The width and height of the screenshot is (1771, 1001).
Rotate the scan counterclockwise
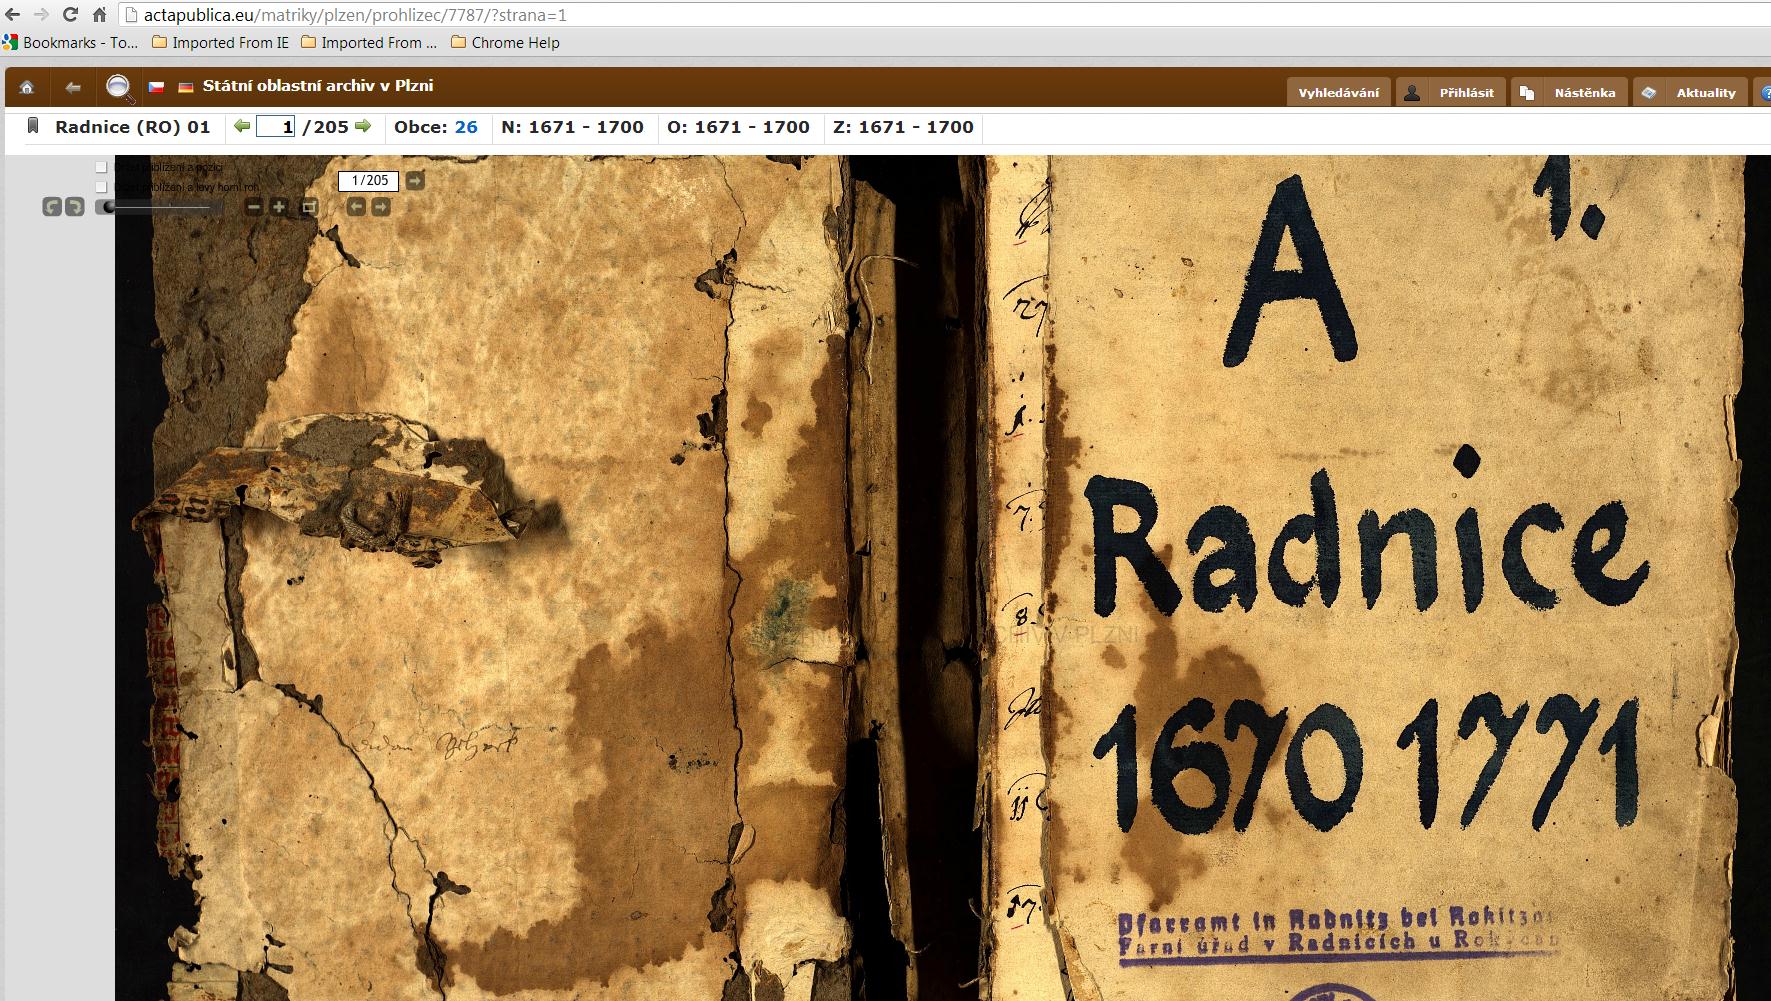point(52,207)
